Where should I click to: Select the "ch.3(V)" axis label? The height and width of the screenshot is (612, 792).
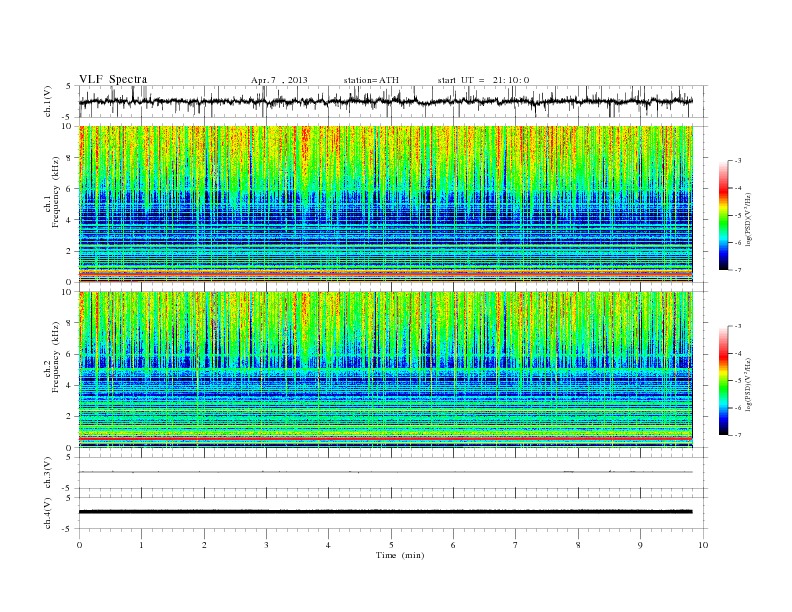pyautogui.click(x=48, y=473)
